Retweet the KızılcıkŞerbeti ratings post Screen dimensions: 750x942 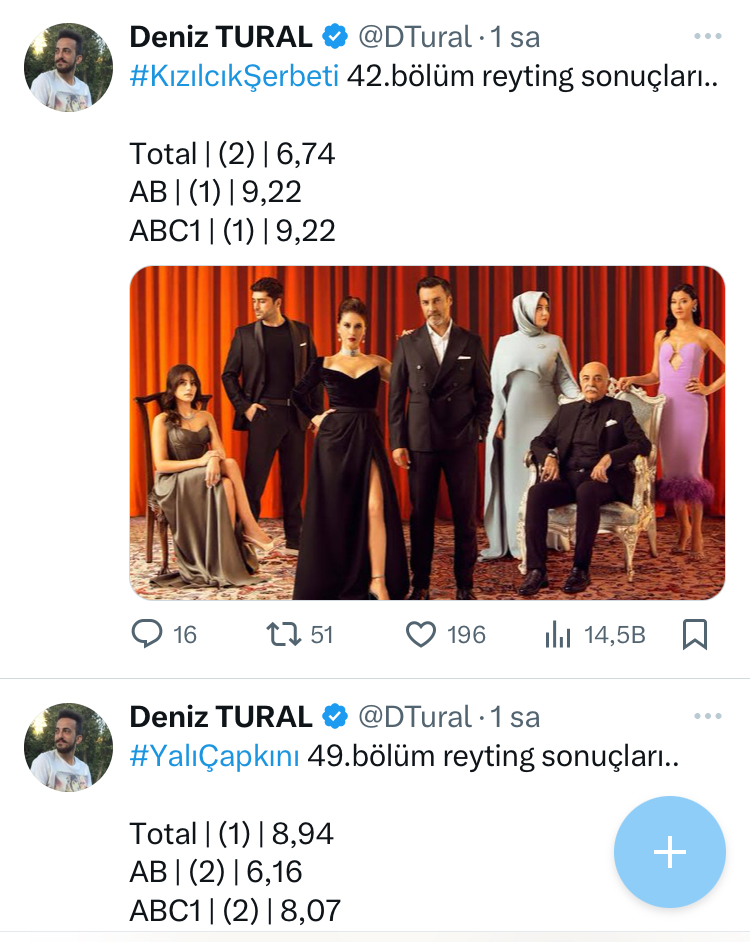click(x=286, y=634)
